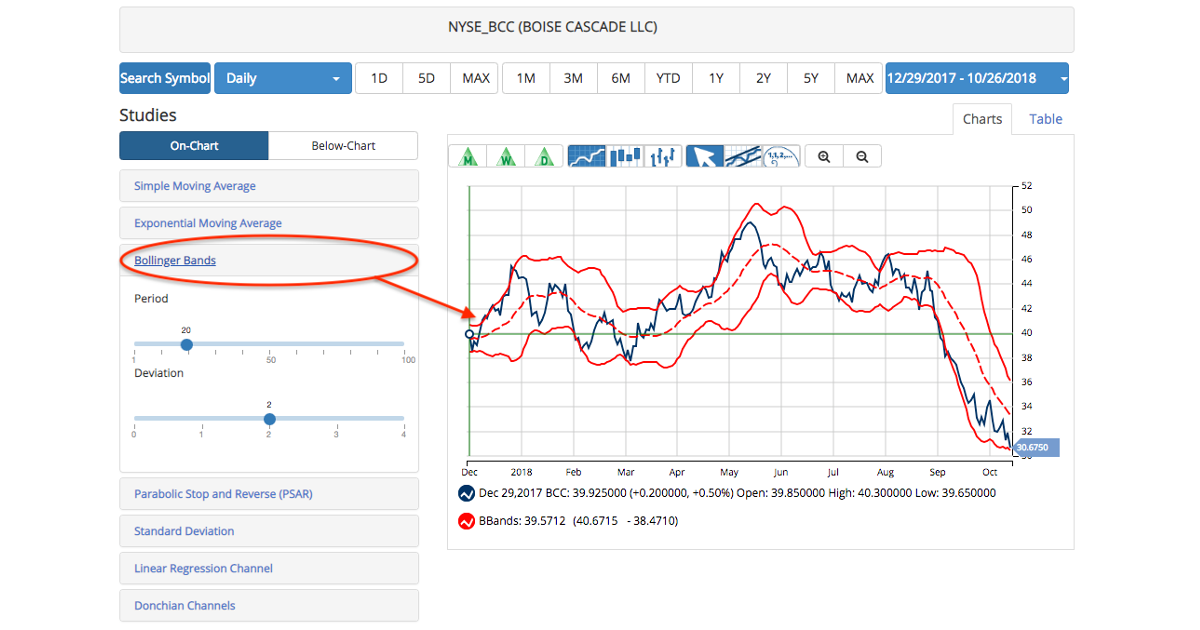The image size is (1200, 630).
Task: Select the arrow pointer tool
Action: point(705,157)
